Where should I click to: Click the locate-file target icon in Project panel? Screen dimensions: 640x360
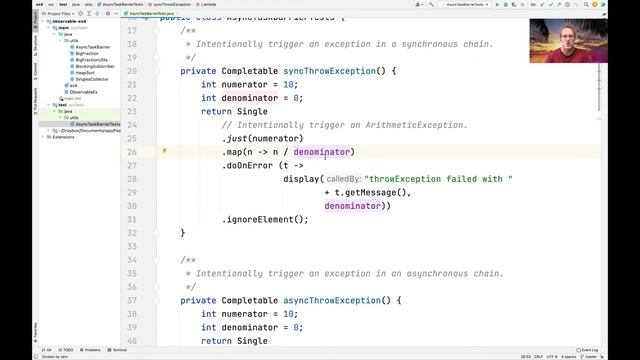pos(80,13)
